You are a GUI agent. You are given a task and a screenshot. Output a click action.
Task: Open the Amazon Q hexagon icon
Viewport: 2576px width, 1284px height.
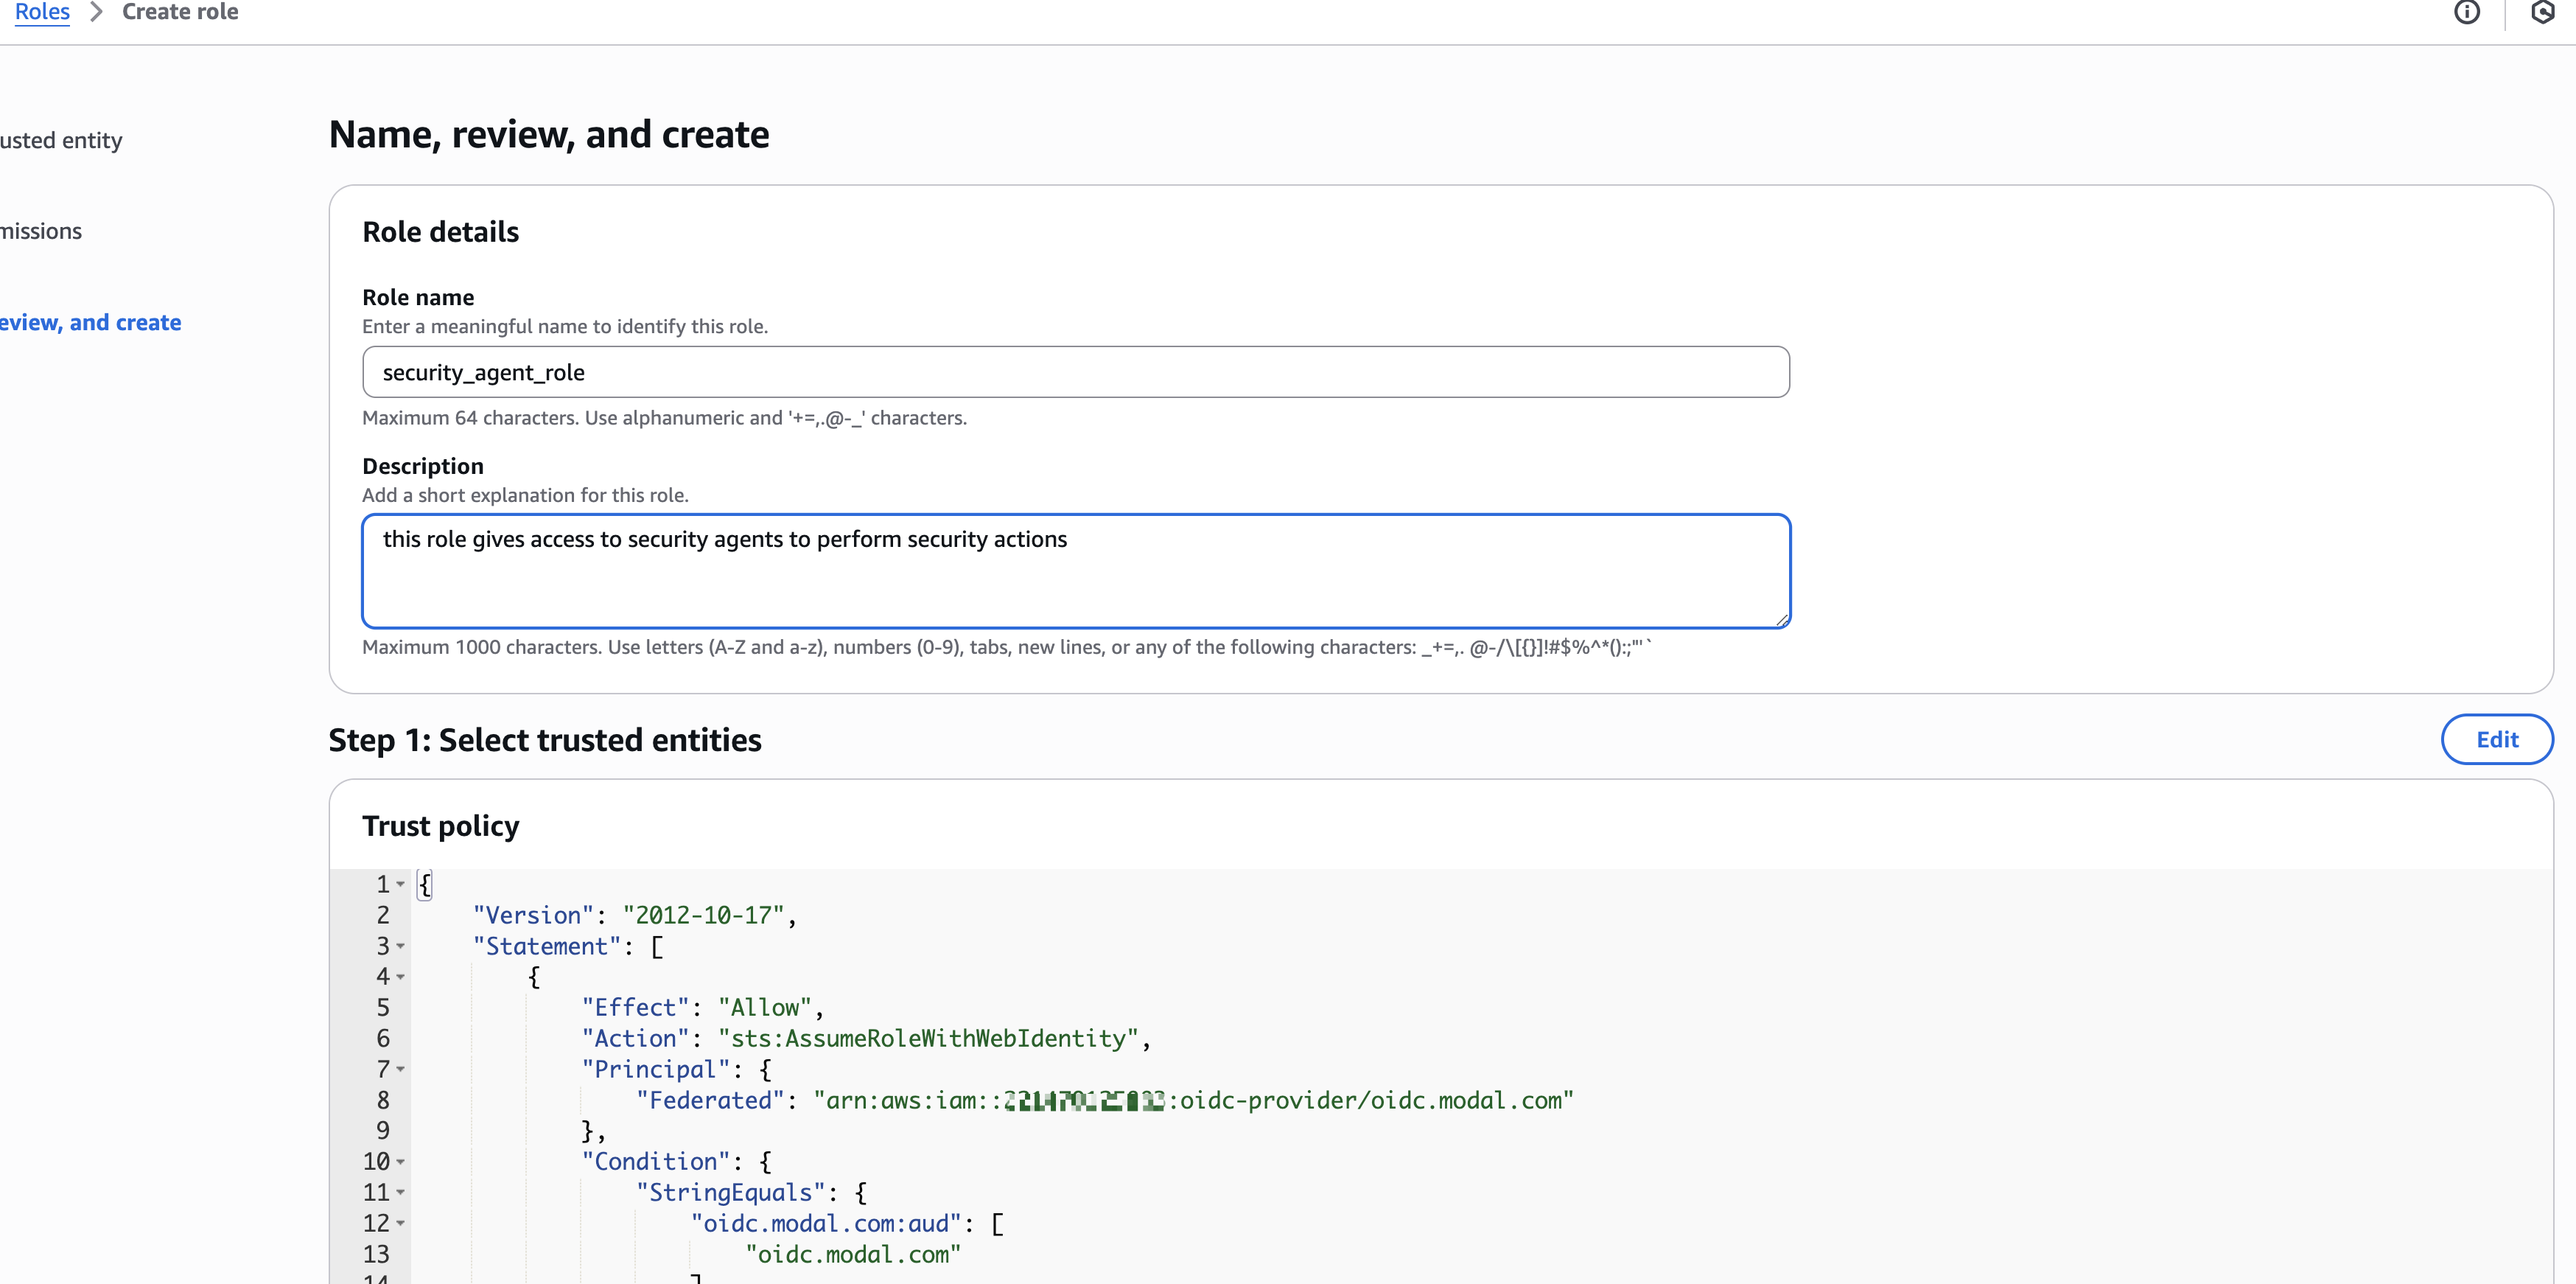2542,12
